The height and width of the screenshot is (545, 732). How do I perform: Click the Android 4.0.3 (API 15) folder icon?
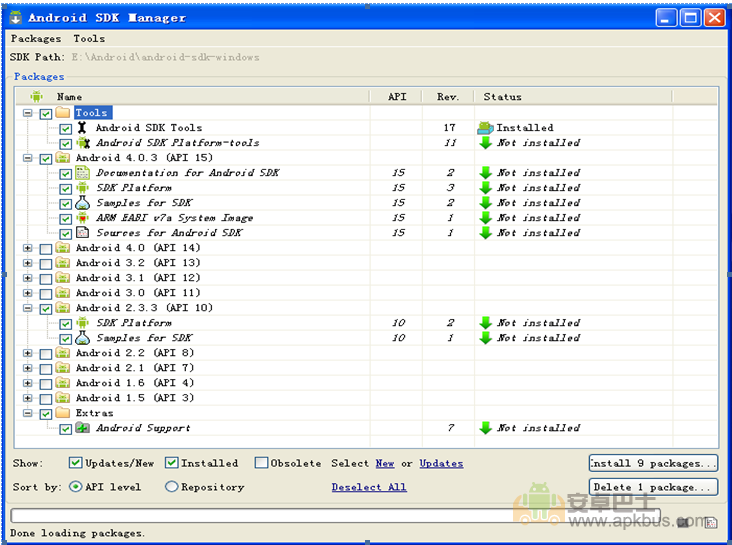click(x=63, y=157)
